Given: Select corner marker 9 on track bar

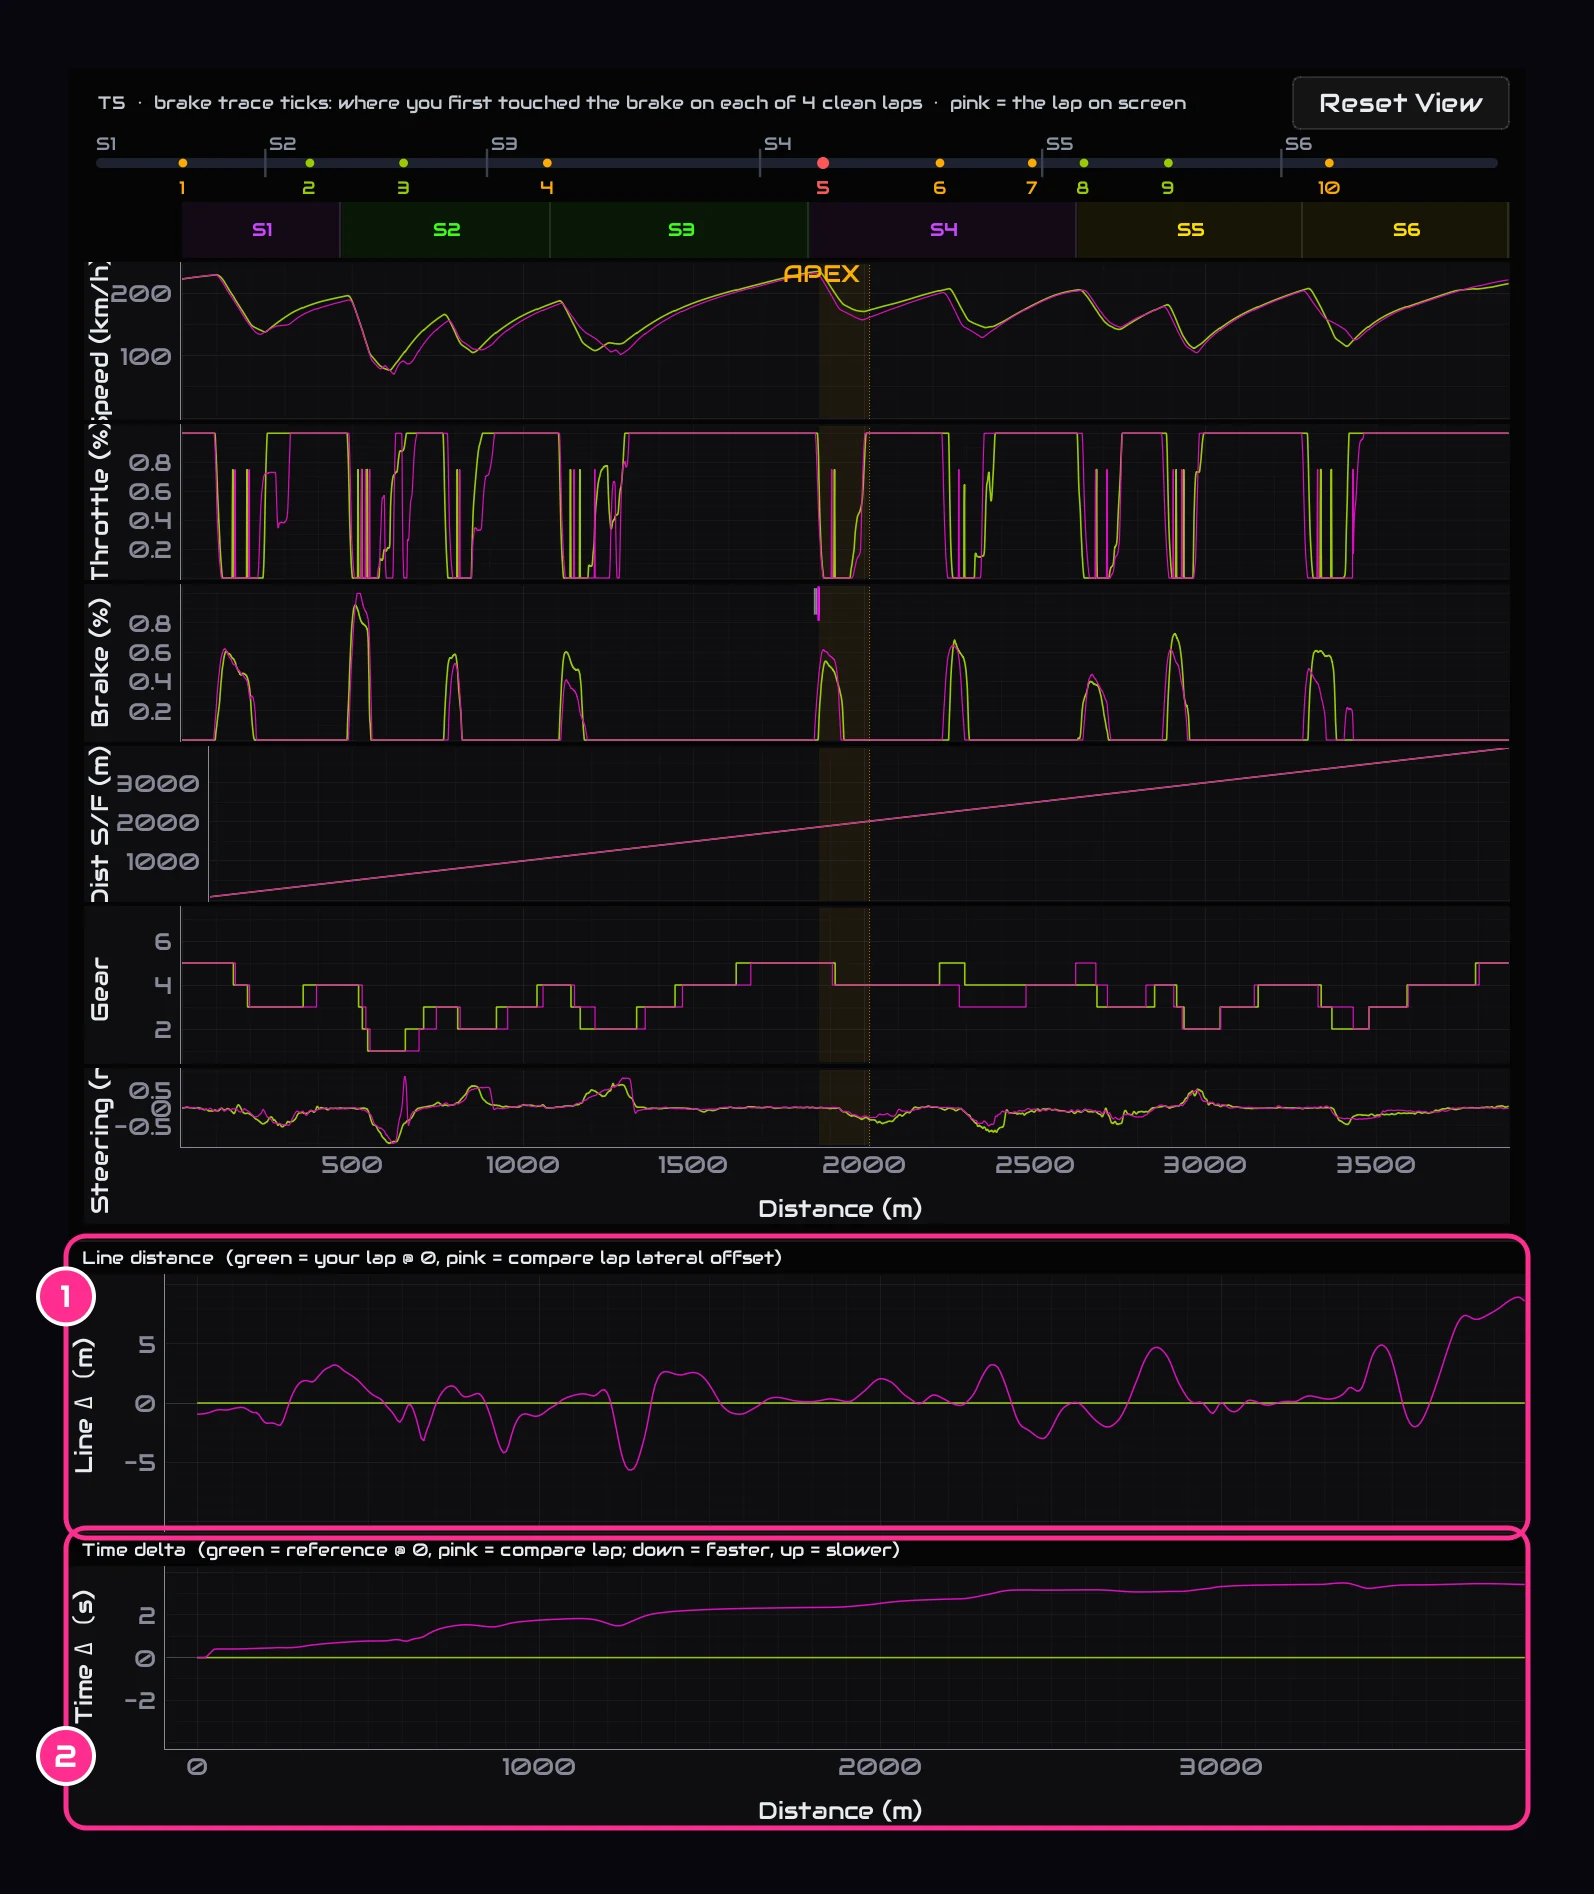Looking at the screenshot, I should coord(1168,163).
